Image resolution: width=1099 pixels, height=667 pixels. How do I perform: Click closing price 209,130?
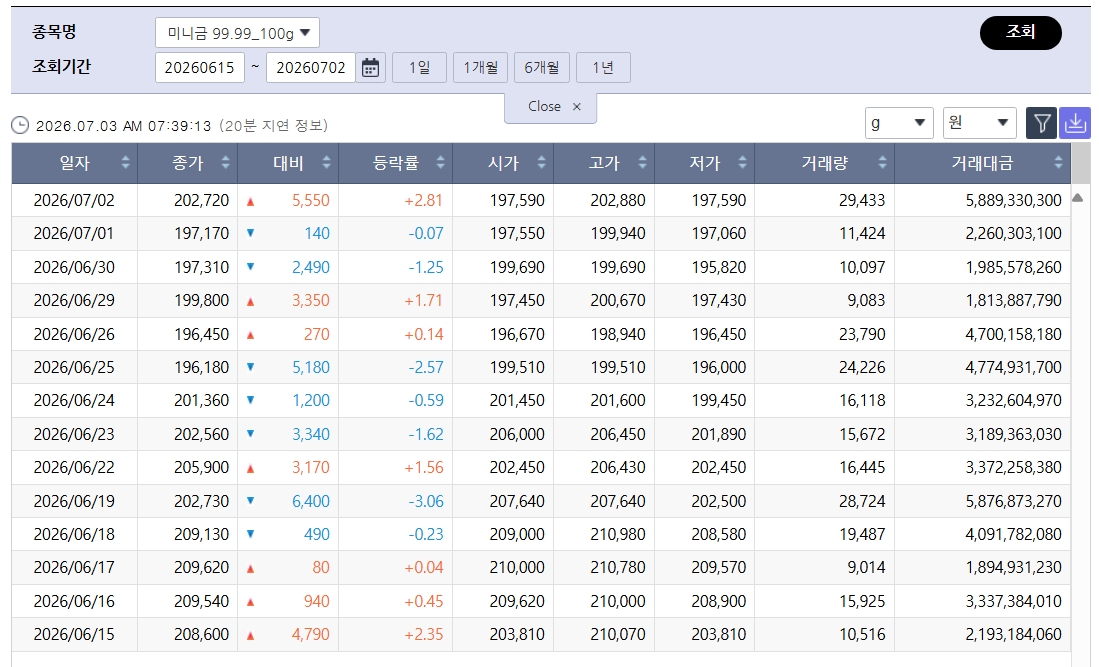(202, 535)
